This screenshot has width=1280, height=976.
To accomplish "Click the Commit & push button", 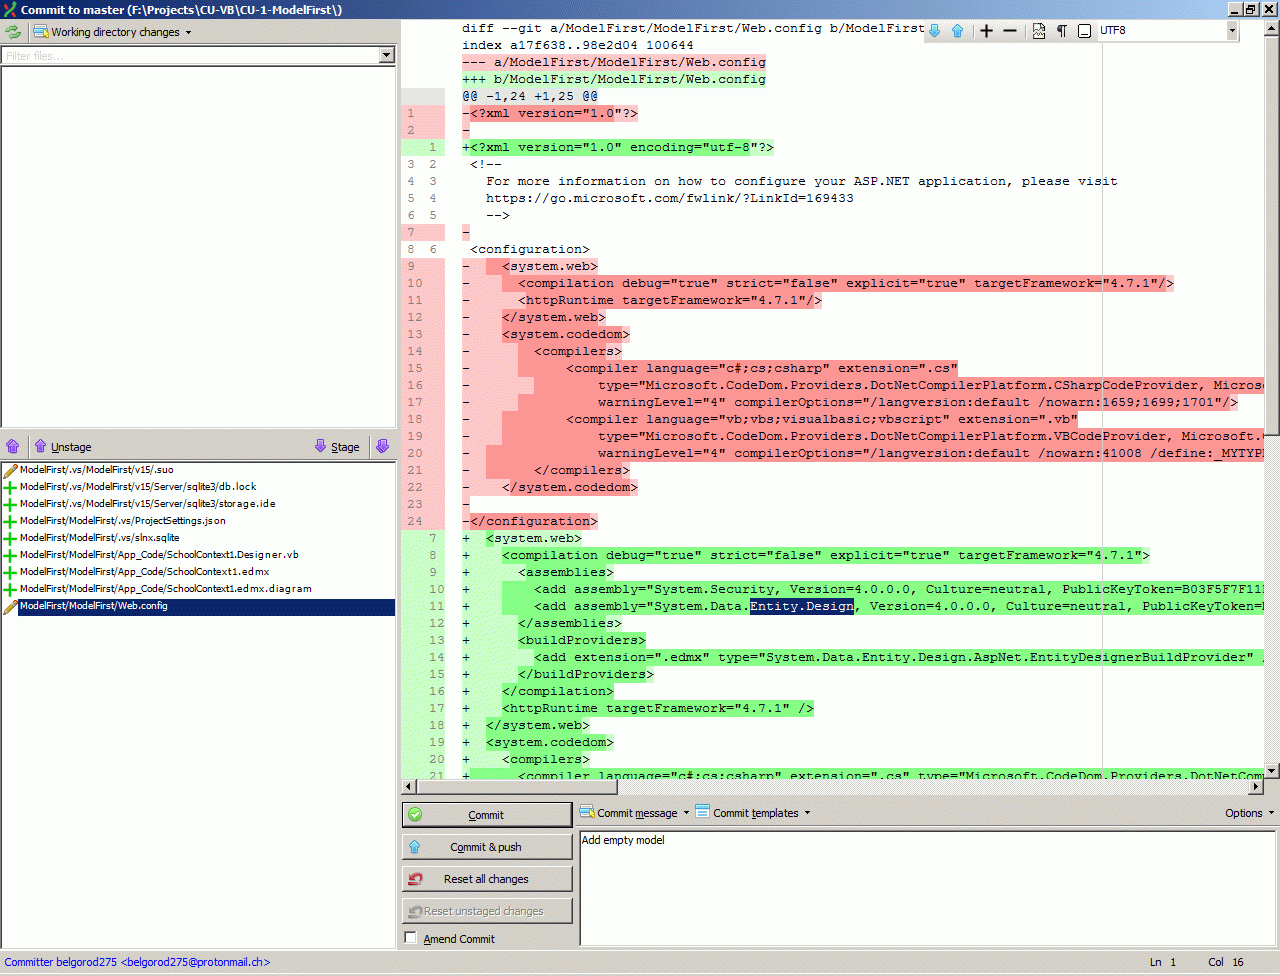I will [487, 847].
